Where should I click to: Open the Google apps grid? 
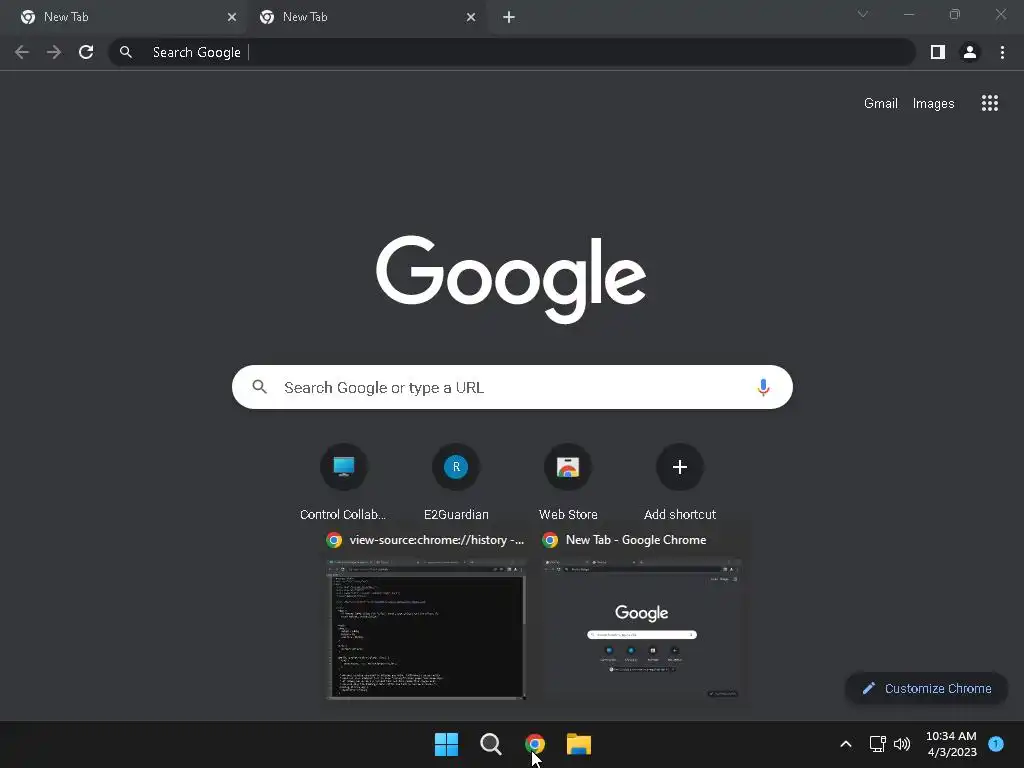[x=990, y=103]
